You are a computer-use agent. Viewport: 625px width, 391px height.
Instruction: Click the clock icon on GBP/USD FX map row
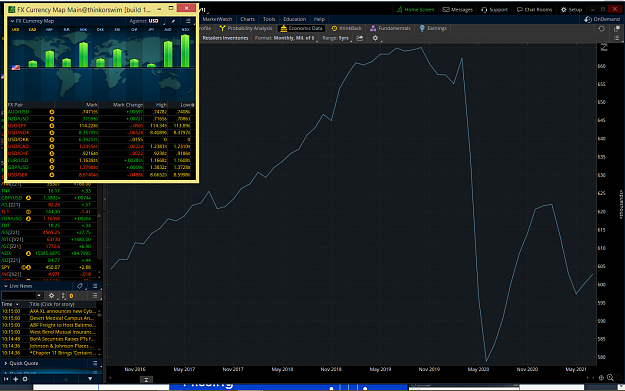pyautogui.click(x=52, y=168)
